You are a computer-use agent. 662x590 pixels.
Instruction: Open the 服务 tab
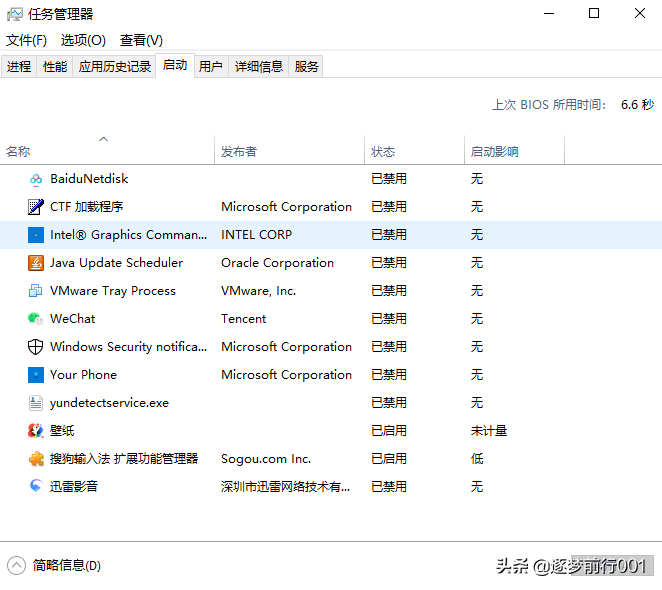306,66
